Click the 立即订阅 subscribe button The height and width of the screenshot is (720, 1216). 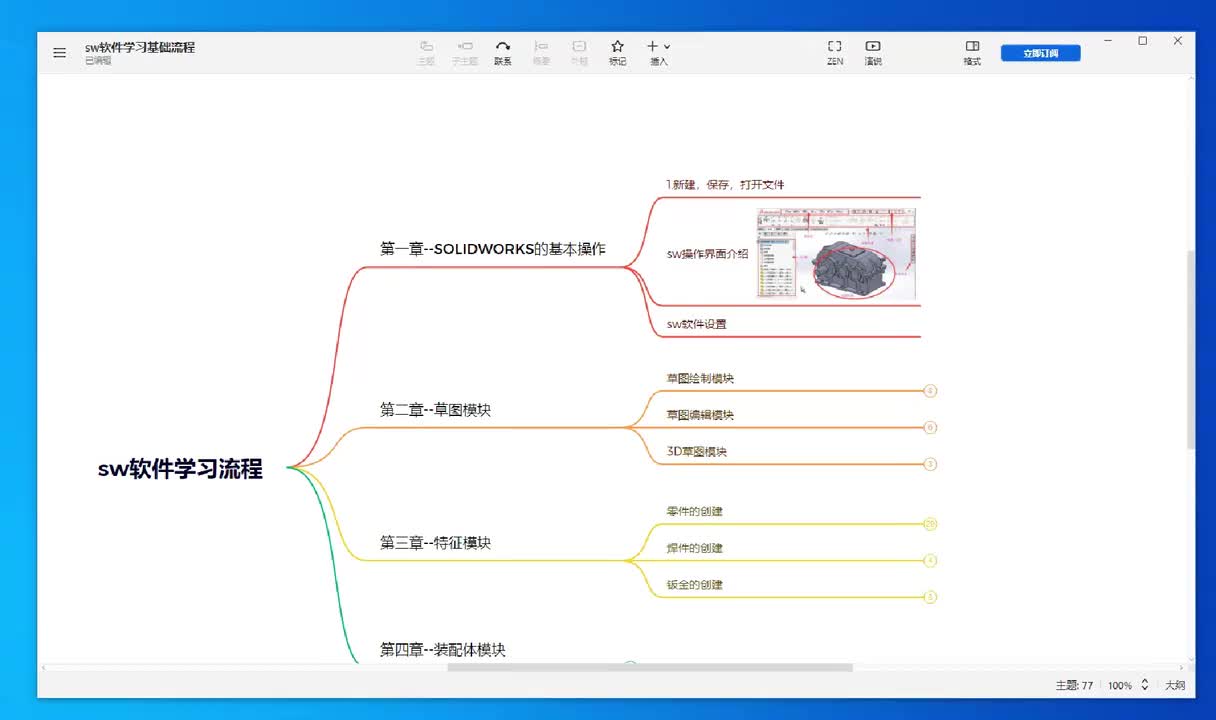tap(1040, 53)
